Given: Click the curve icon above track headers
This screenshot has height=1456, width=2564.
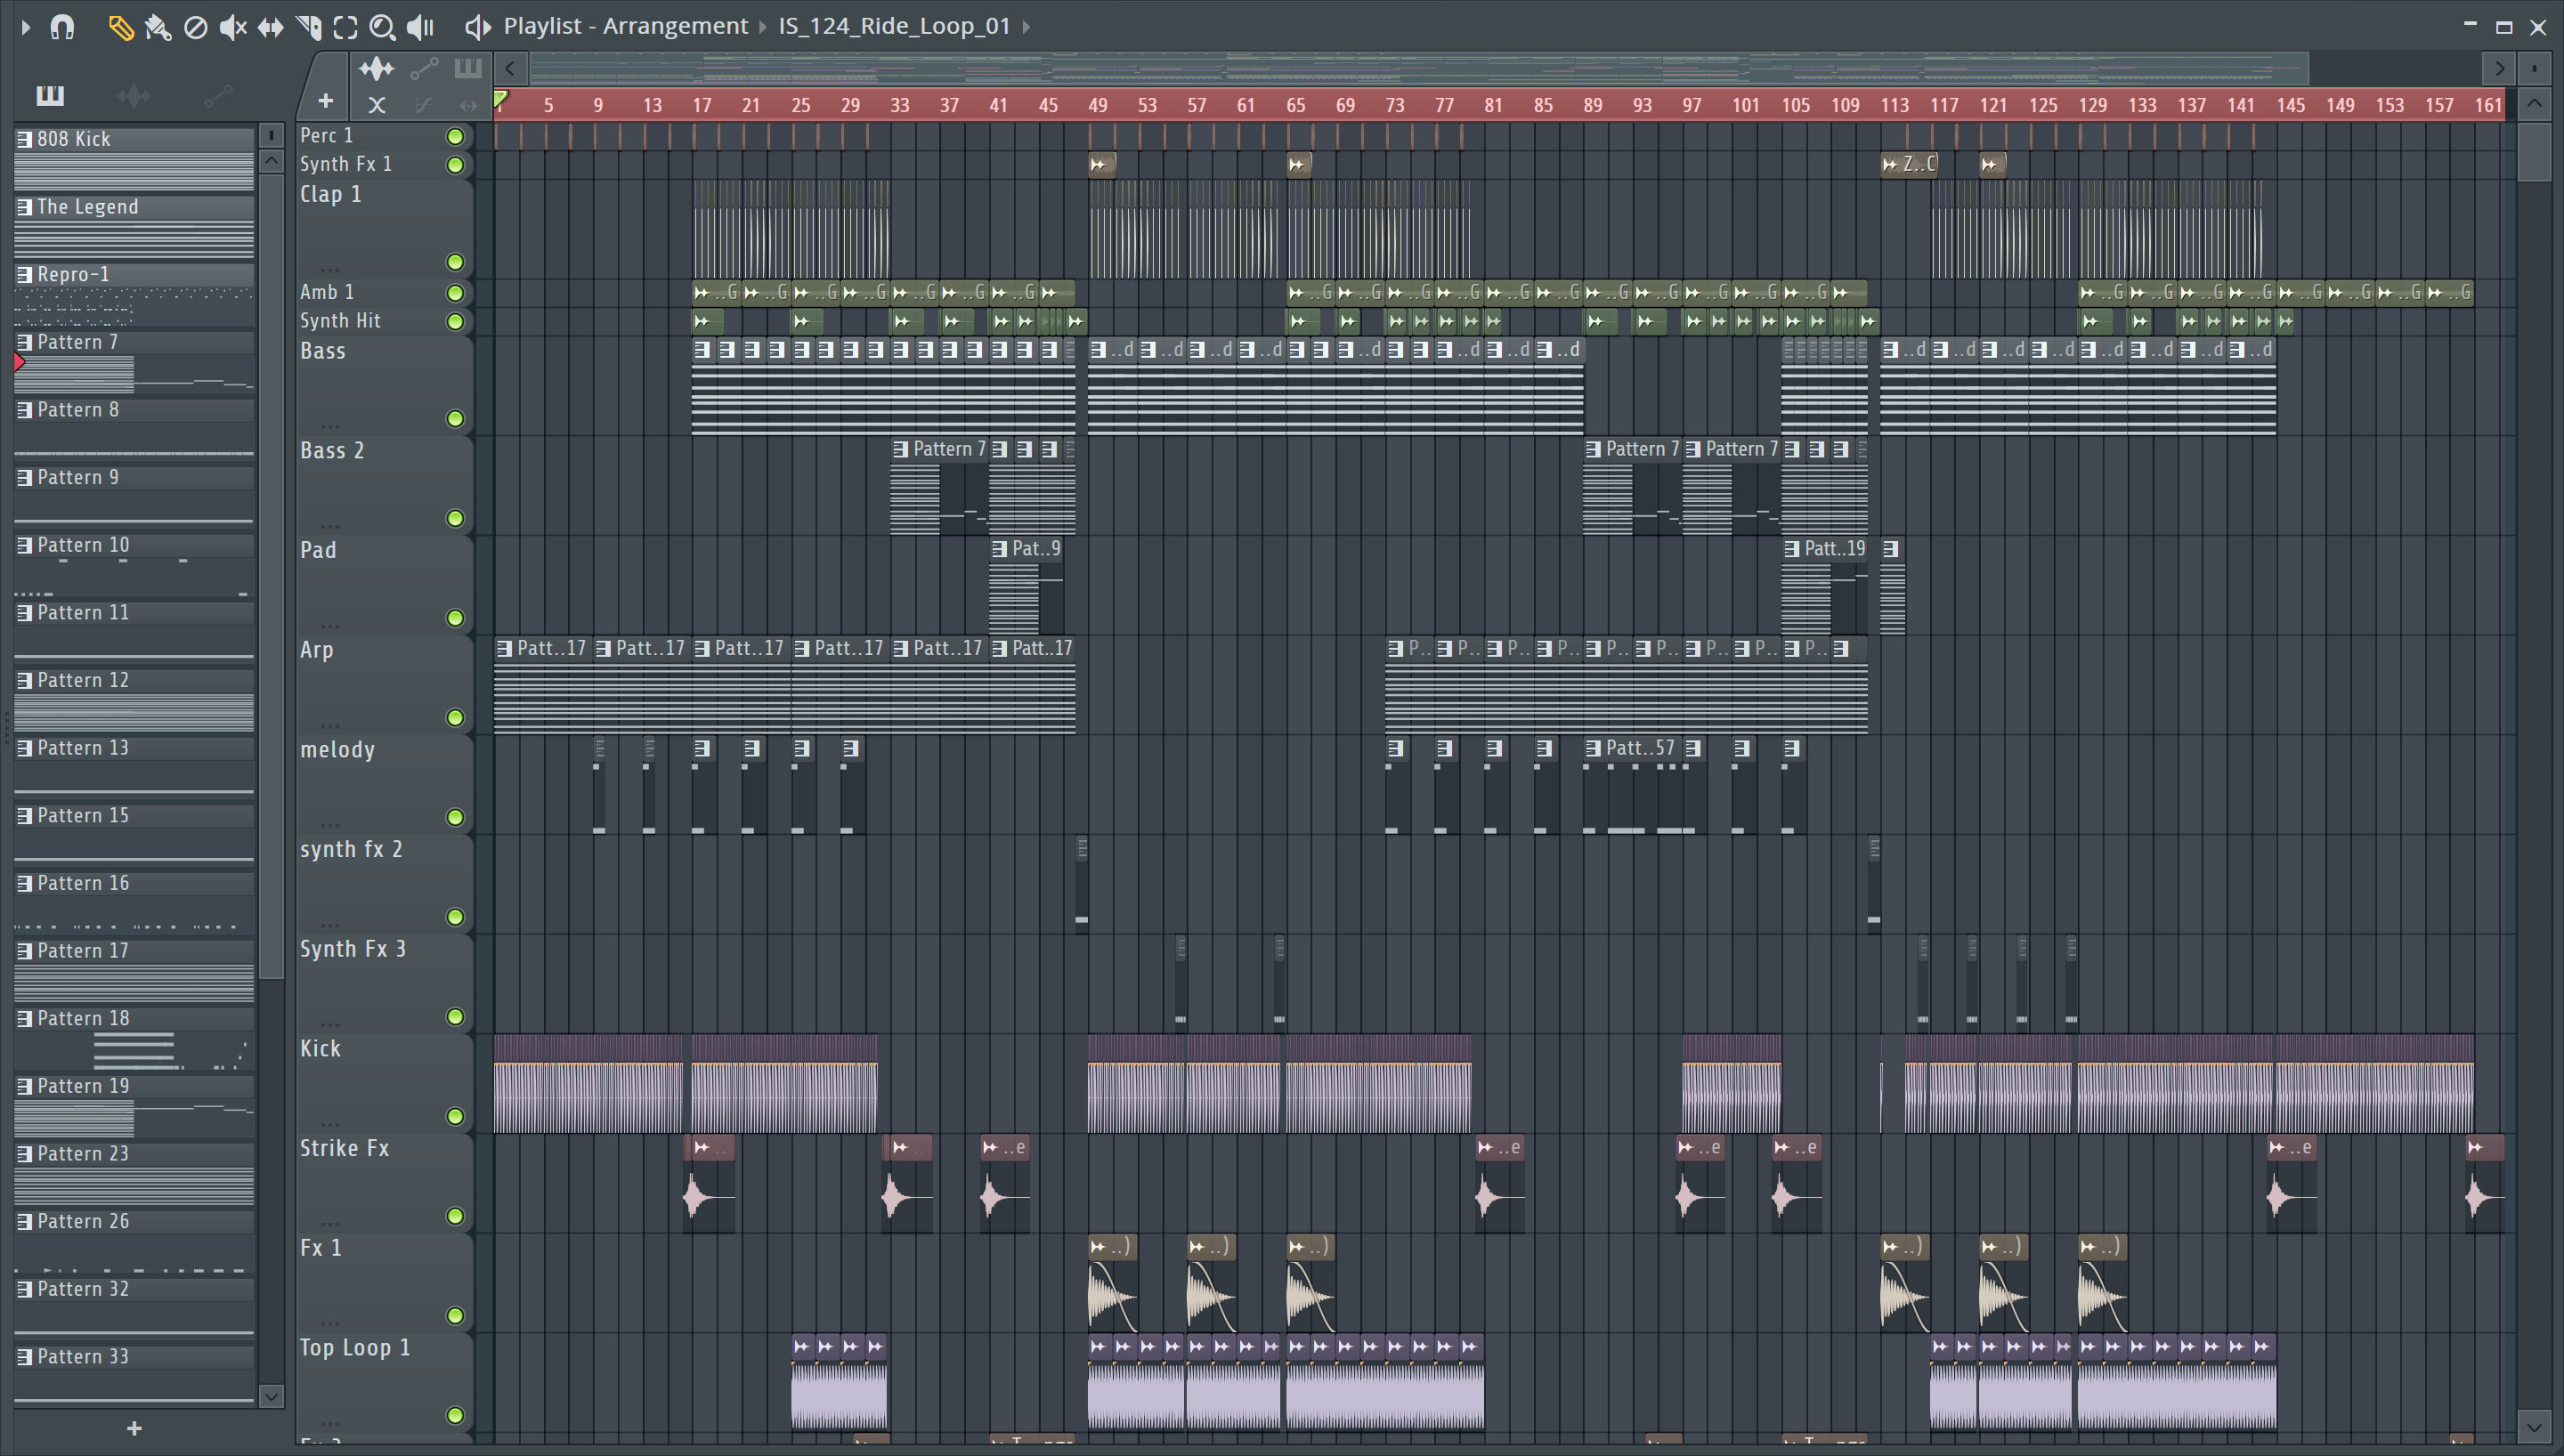Looking at the screenshot, I should (423, 104).
